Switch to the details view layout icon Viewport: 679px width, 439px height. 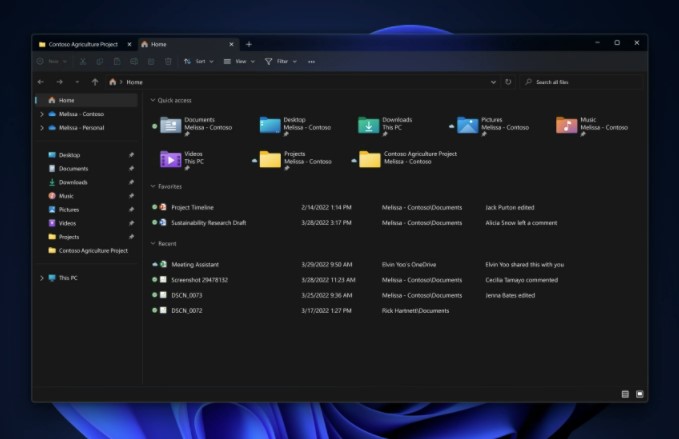pos(625,394)
